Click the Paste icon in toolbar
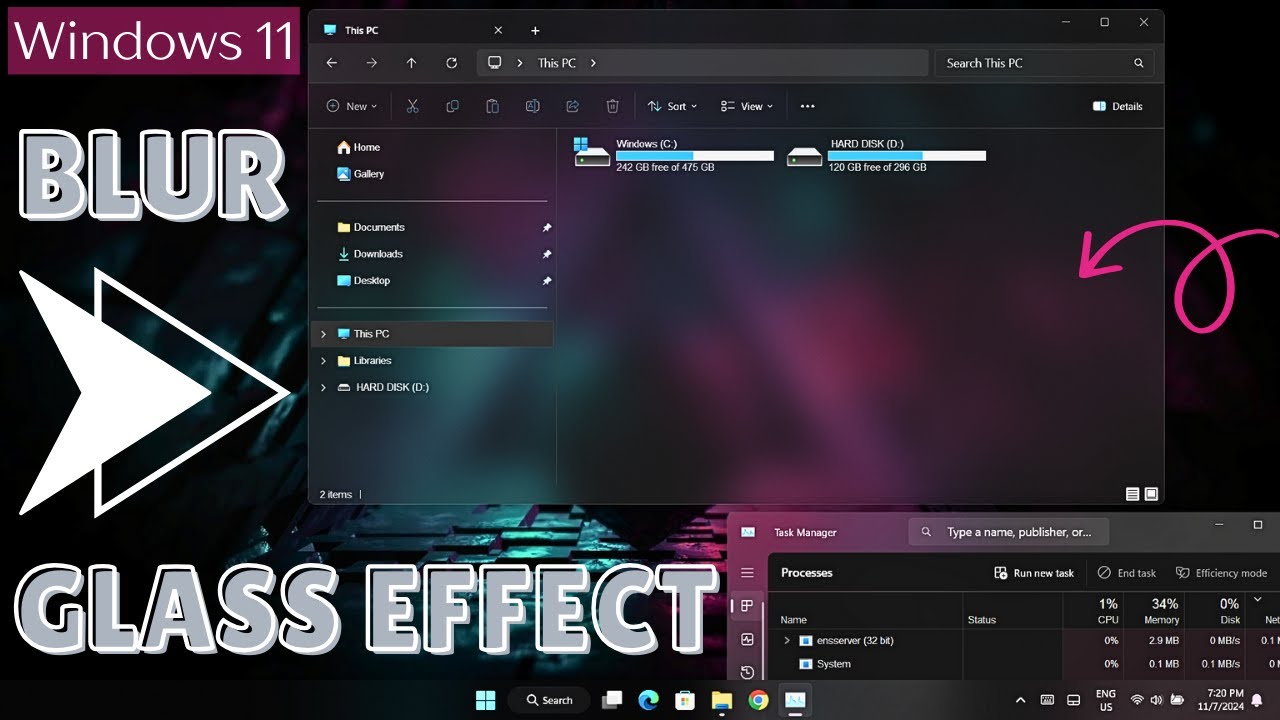Image resolution: width=1280 pixels, height=720 pixels. [x=492, y=106]
